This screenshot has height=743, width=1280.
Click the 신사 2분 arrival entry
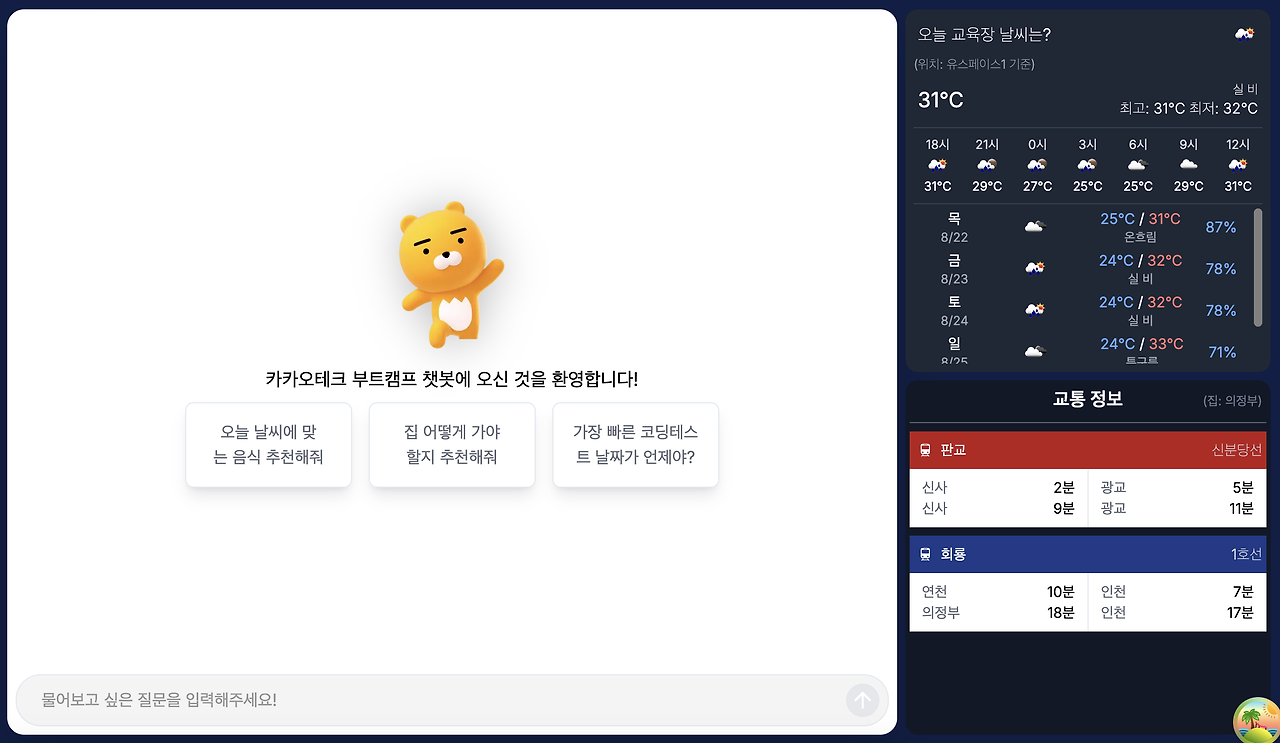pos(998,487)
